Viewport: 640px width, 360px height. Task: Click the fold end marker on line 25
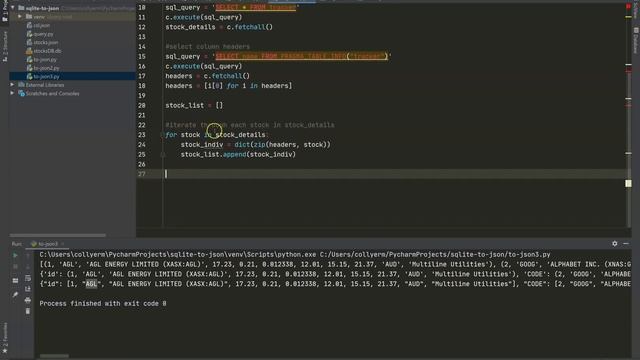point(163,154)
